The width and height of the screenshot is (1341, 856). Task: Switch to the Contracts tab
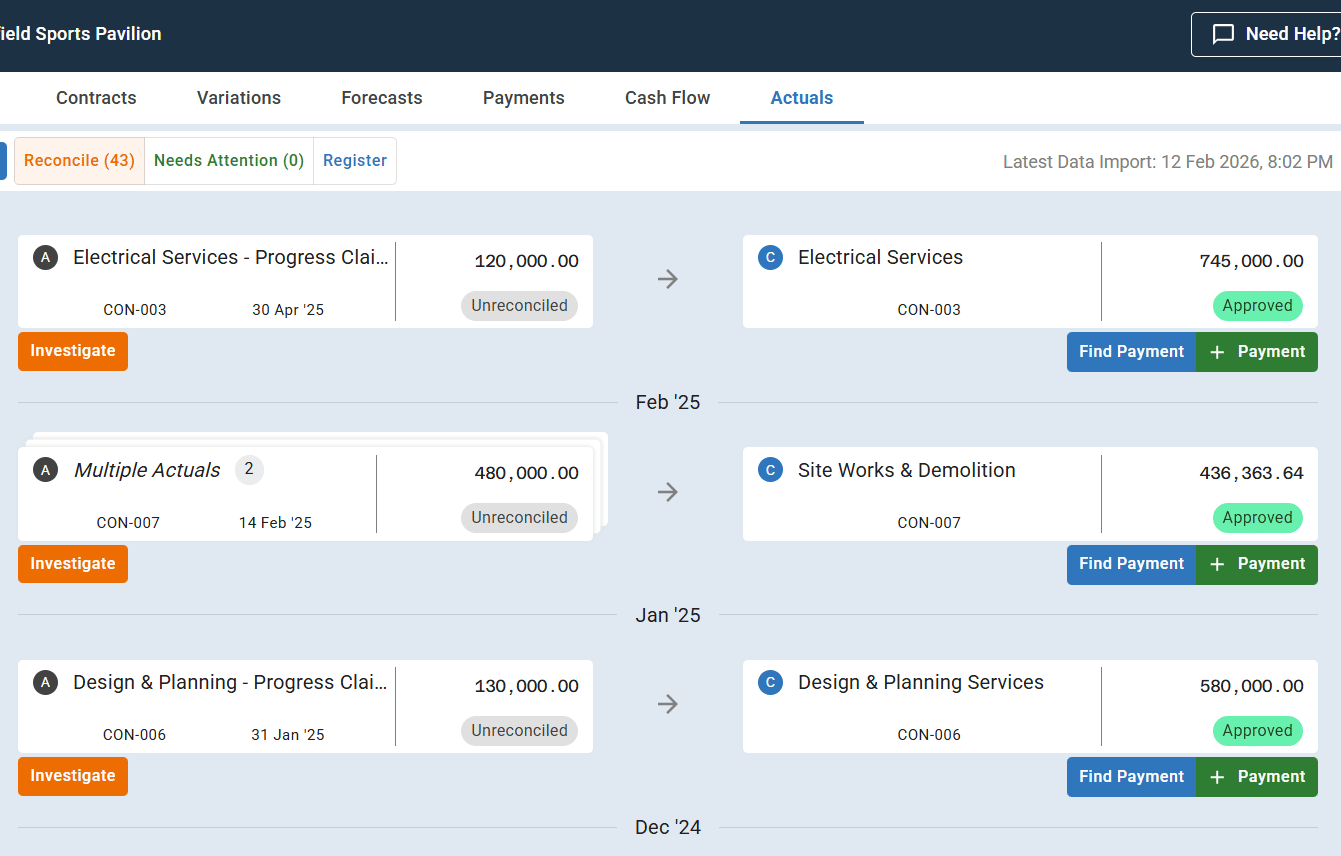96,98
